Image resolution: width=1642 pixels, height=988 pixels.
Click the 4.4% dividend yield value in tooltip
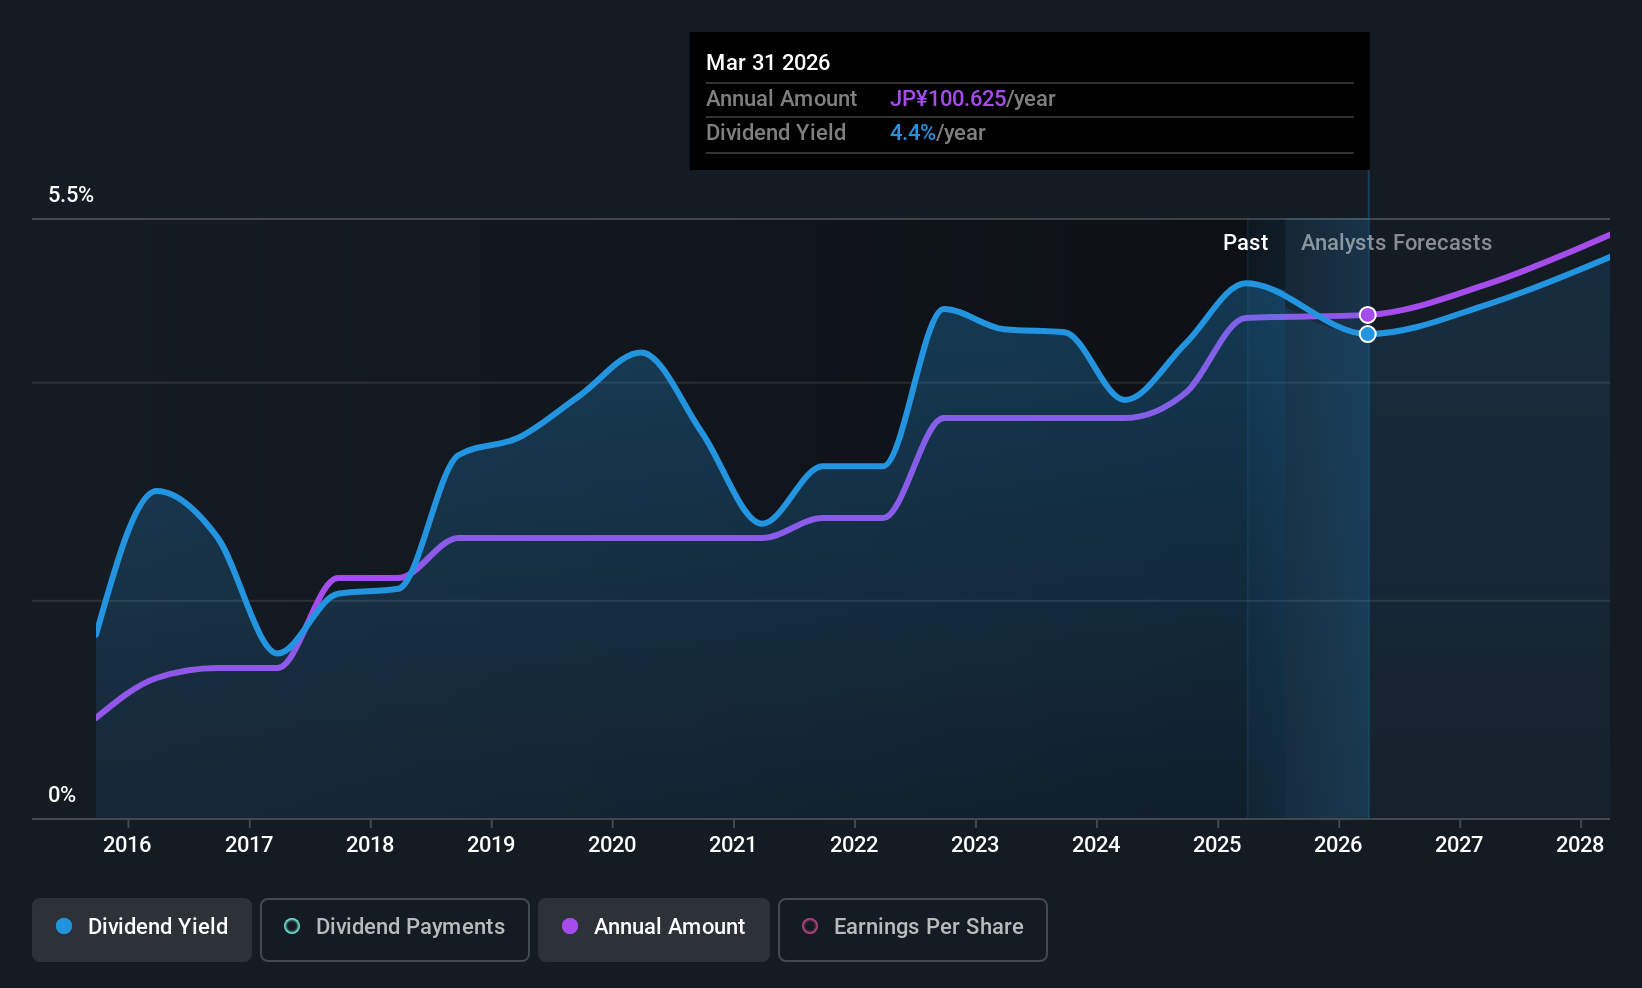[x=913, y=133]
